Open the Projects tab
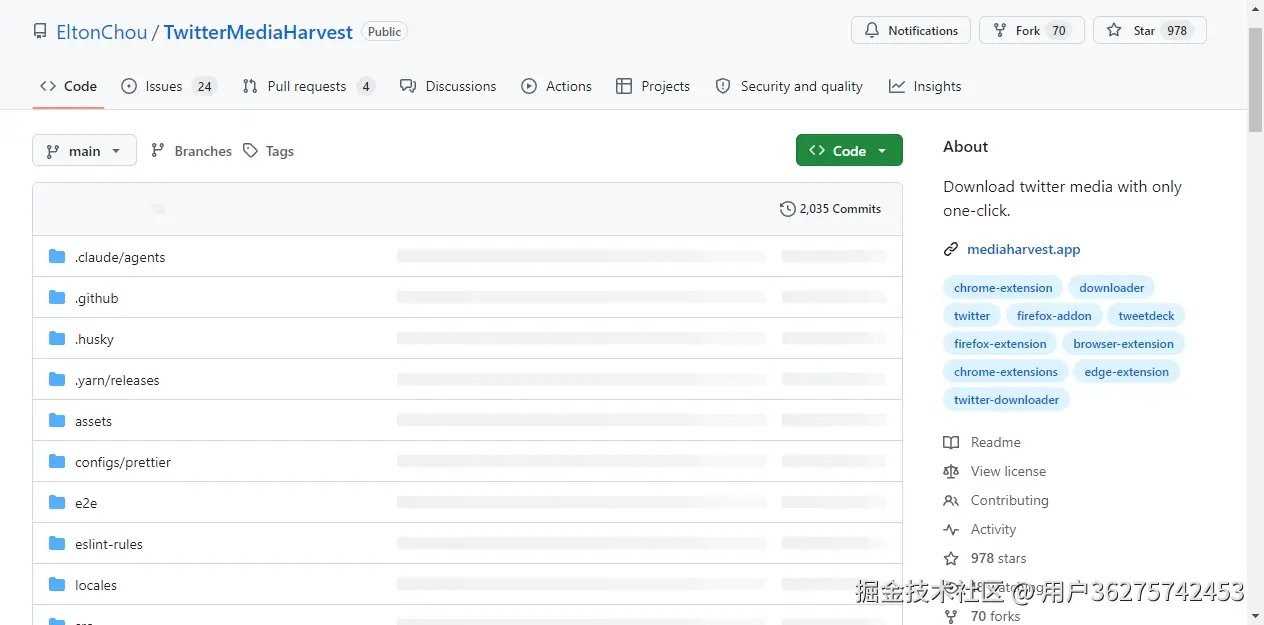1264x625 pixels. pyautogui.click(x=653, y=86)
